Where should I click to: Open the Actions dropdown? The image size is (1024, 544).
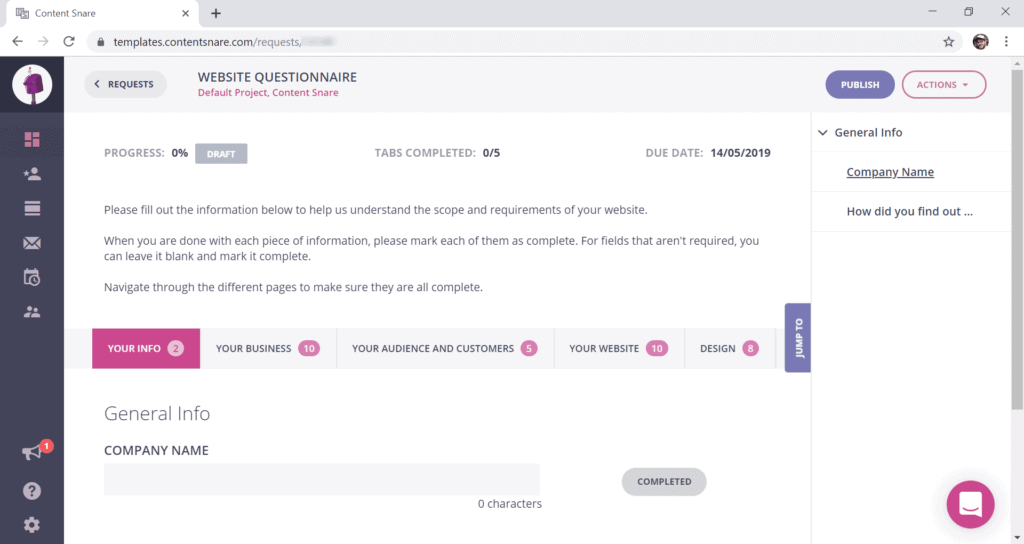point(944,85)
